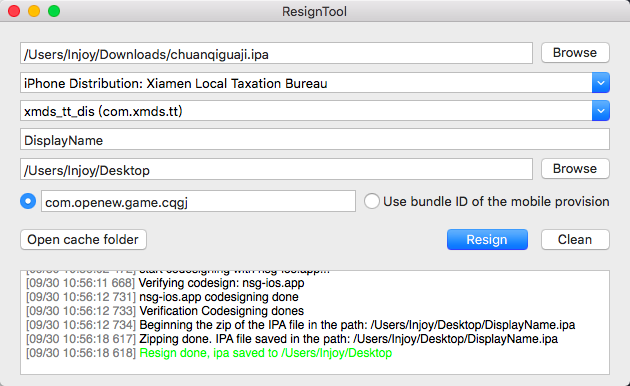Expand the xmds_tt_dis provisioning profile dropdown
The width and height of the screenshot is (630, 386).
click(601, 111)
